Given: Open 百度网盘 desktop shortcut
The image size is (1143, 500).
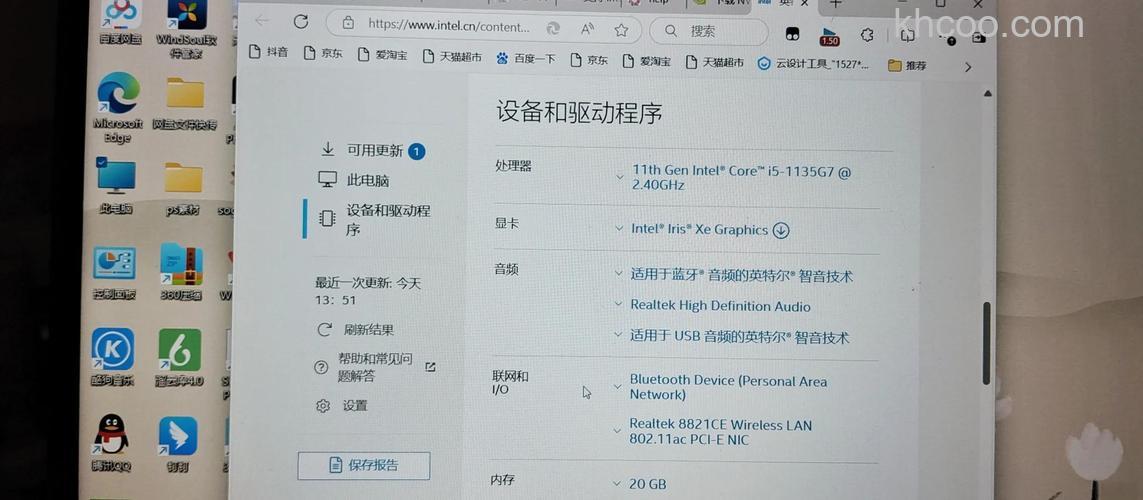Looking at the screenshot, I should coord(120,20).
